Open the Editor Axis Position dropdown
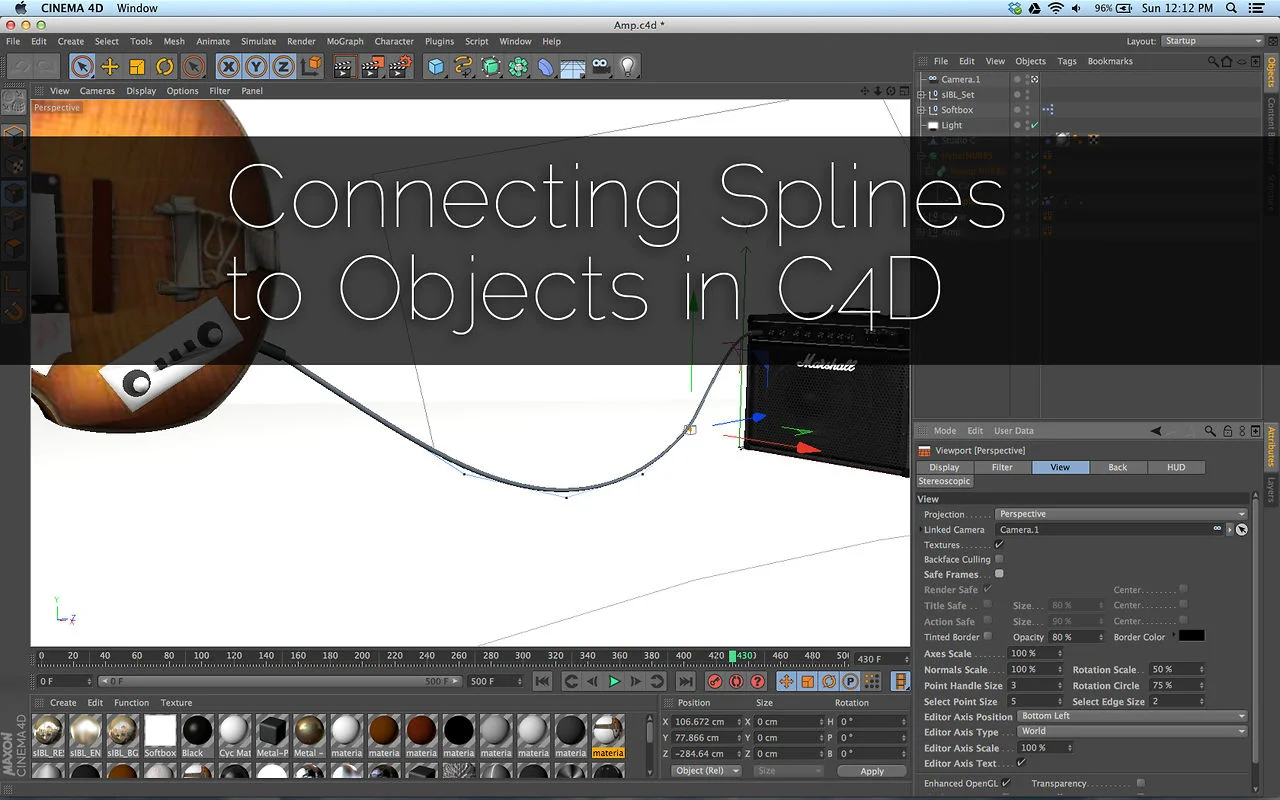This screenshot has height=800, width=1280. tap(1132, 716)
